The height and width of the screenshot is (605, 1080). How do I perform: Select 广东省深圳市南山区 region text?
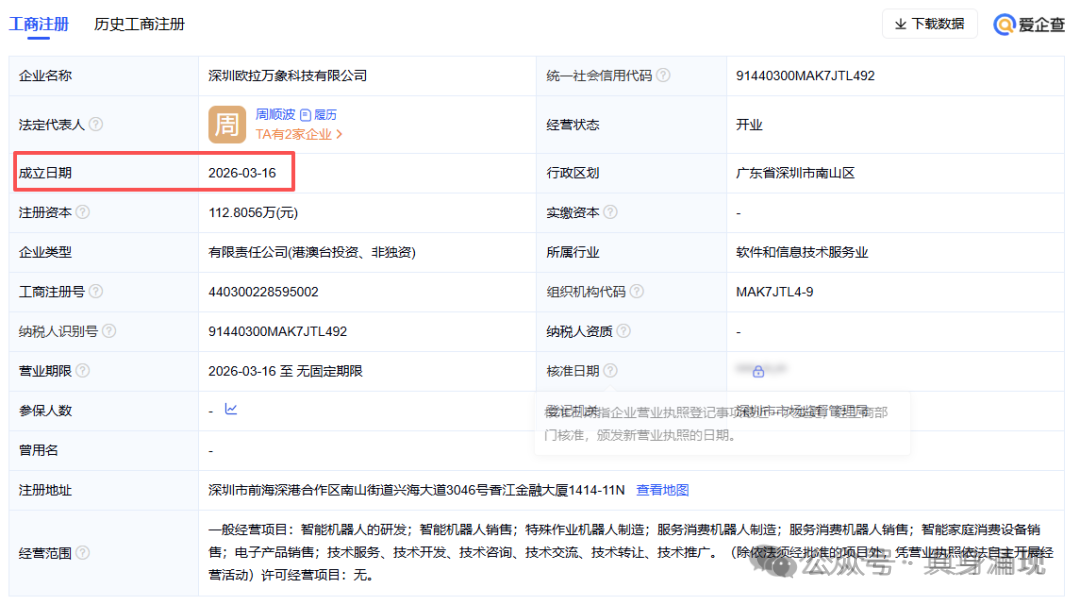click(x=796, y=173)
